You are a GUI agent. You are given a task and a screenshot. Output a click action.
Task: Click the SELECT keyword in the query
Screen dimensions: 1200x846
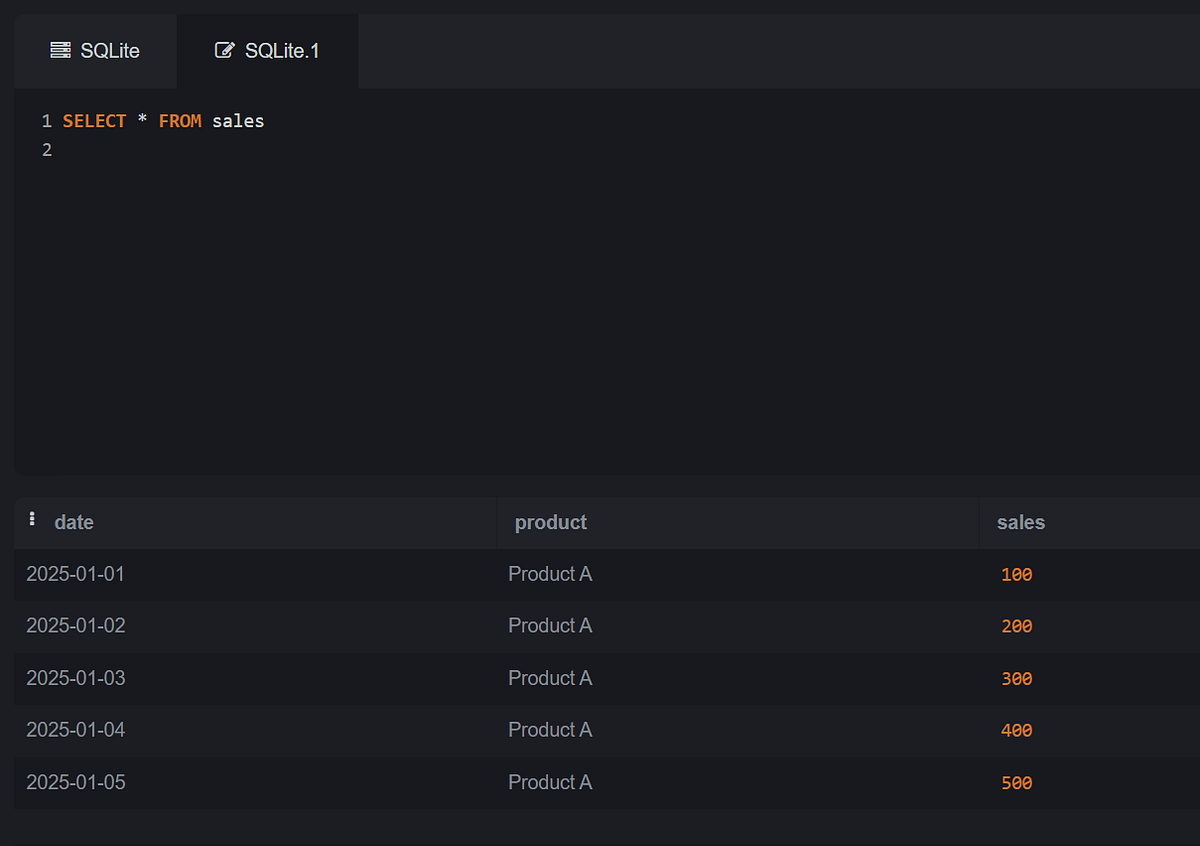[x=94, y=121]
